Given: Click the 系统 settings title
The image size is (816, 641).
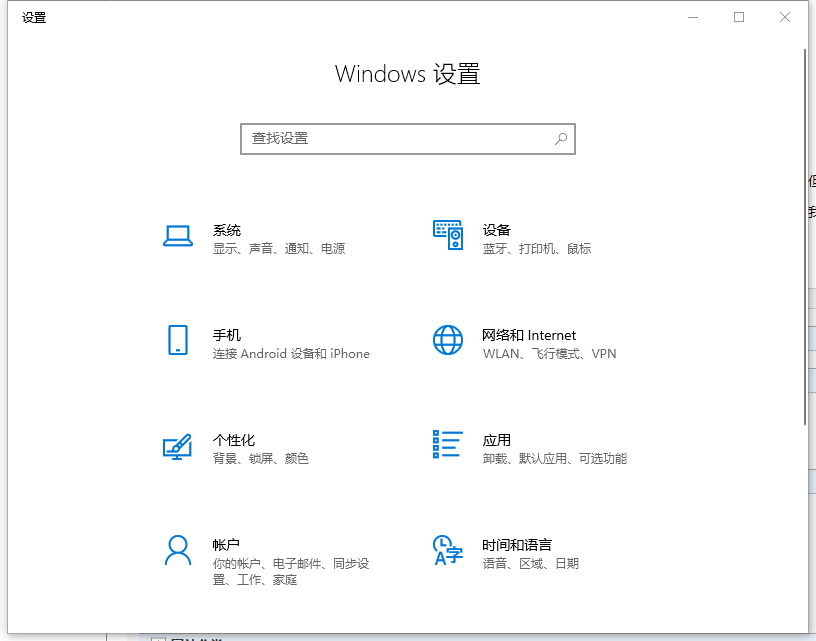Looking at the screenshot, I should (x=227, y=230).
